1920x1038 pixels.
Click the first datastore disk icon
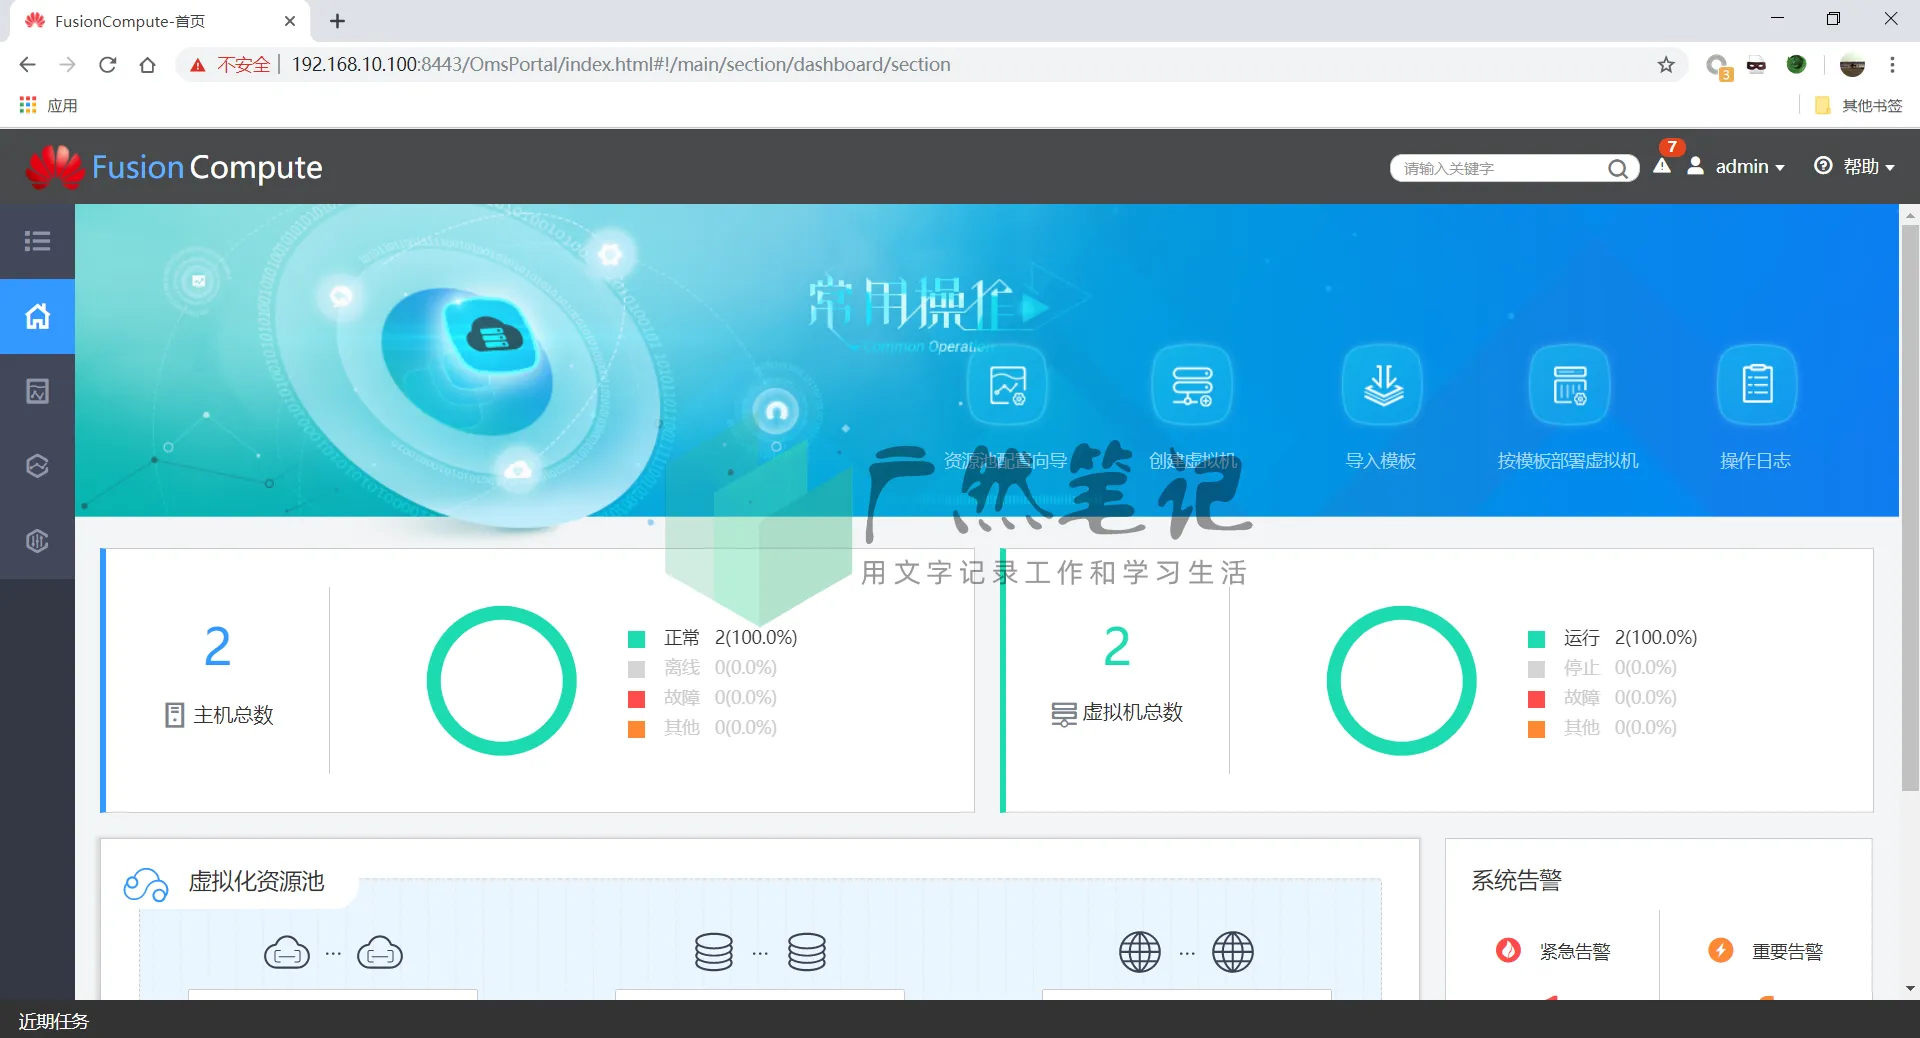pyautogui.click(x=714, y=952)
